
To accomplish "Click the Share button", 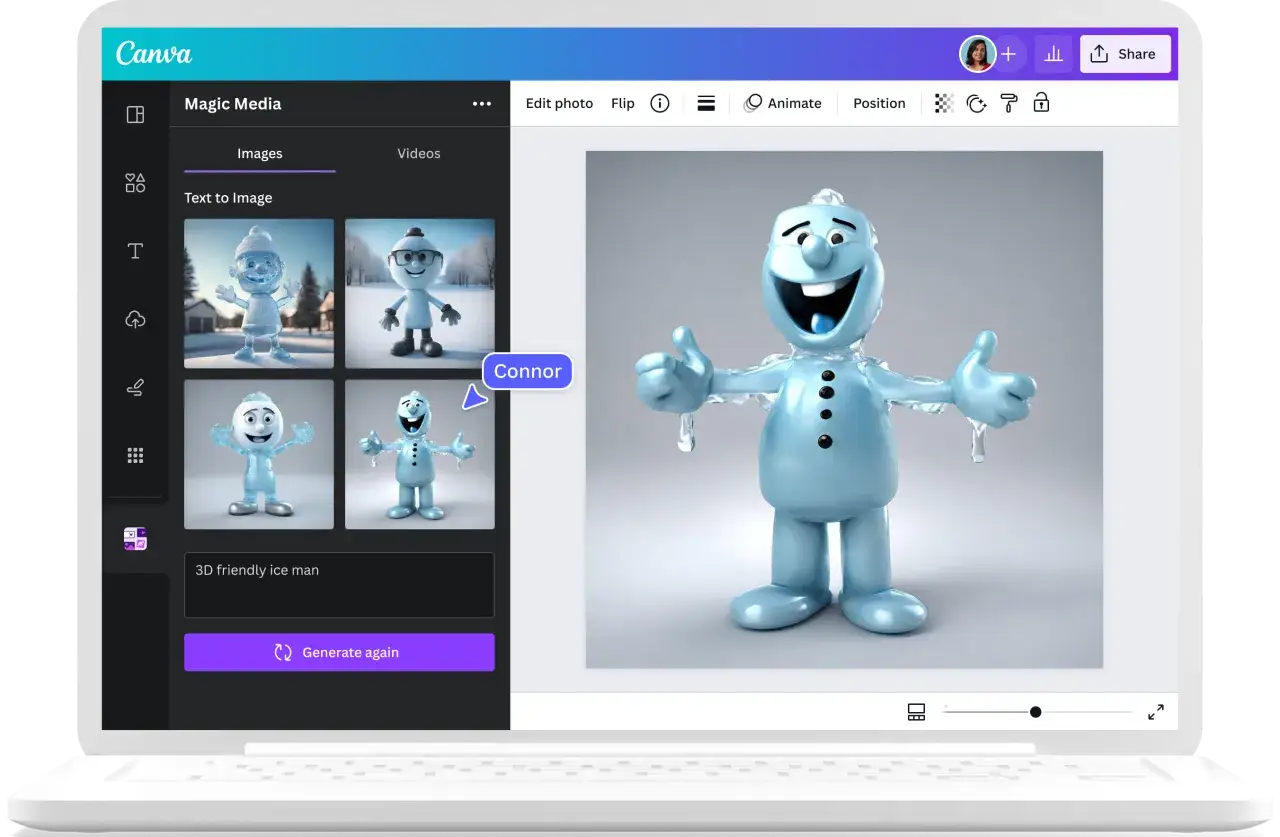I will tap(1124, 54).
